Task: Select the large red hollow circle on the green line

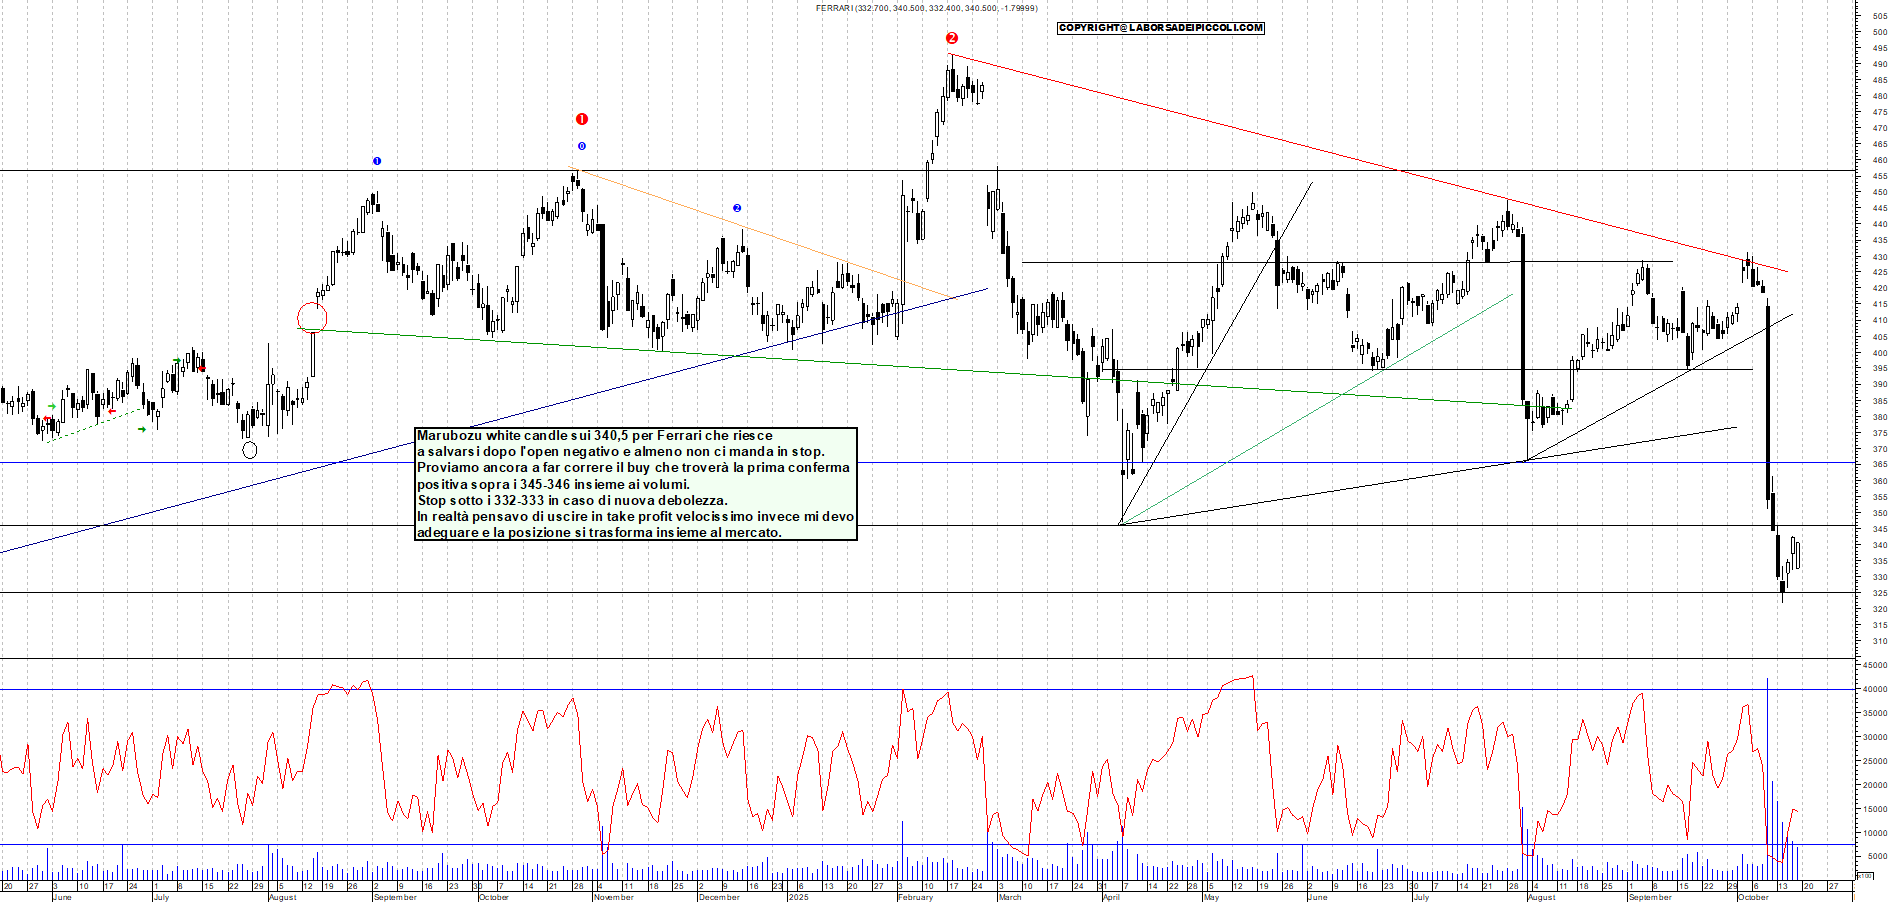Action: tap(312, 318)
